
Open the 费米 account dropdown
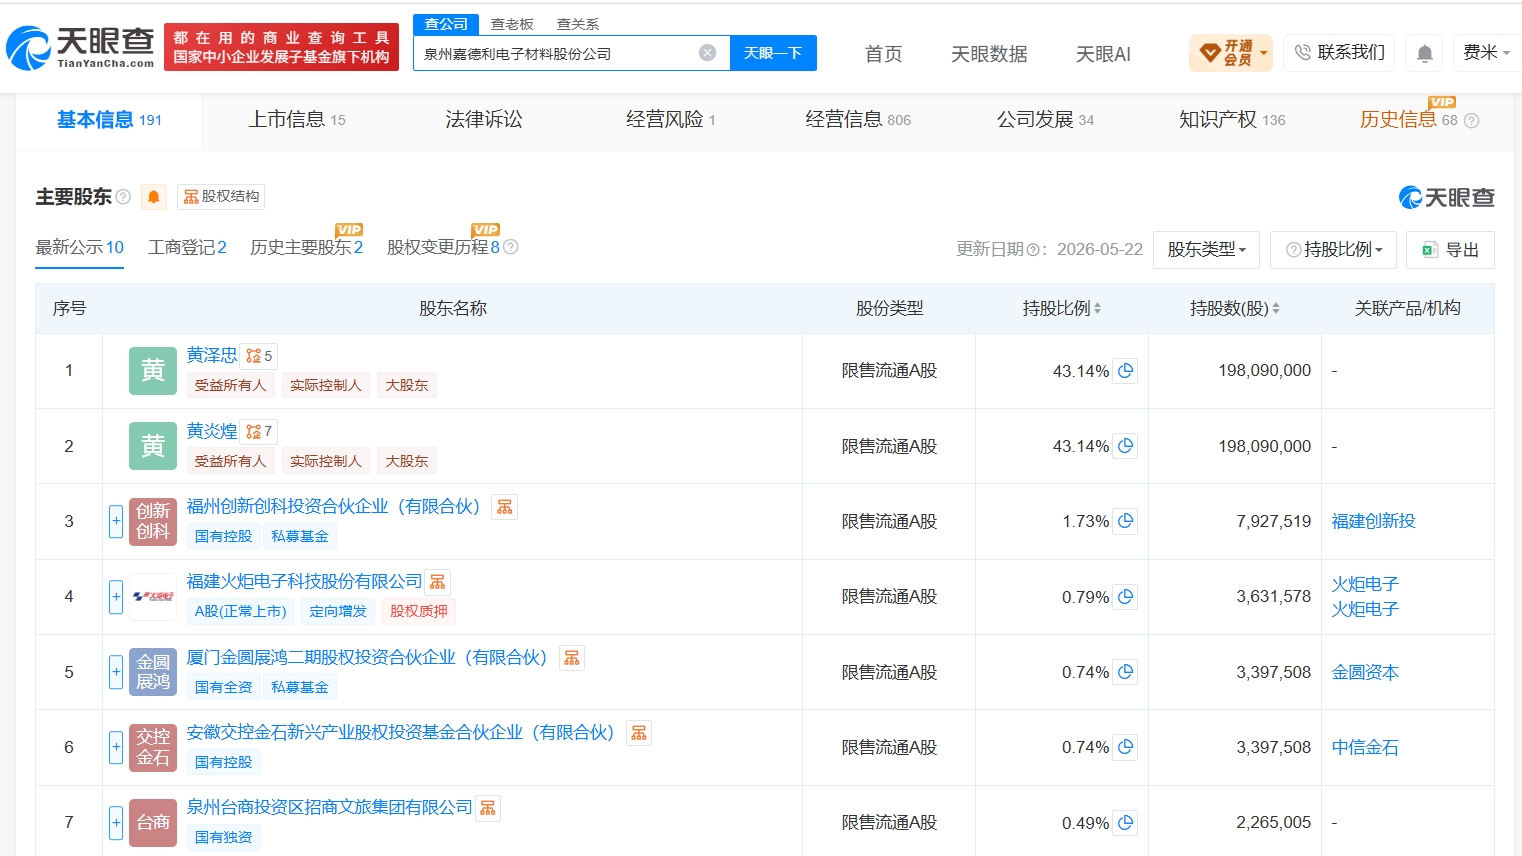coord(1486,53)
